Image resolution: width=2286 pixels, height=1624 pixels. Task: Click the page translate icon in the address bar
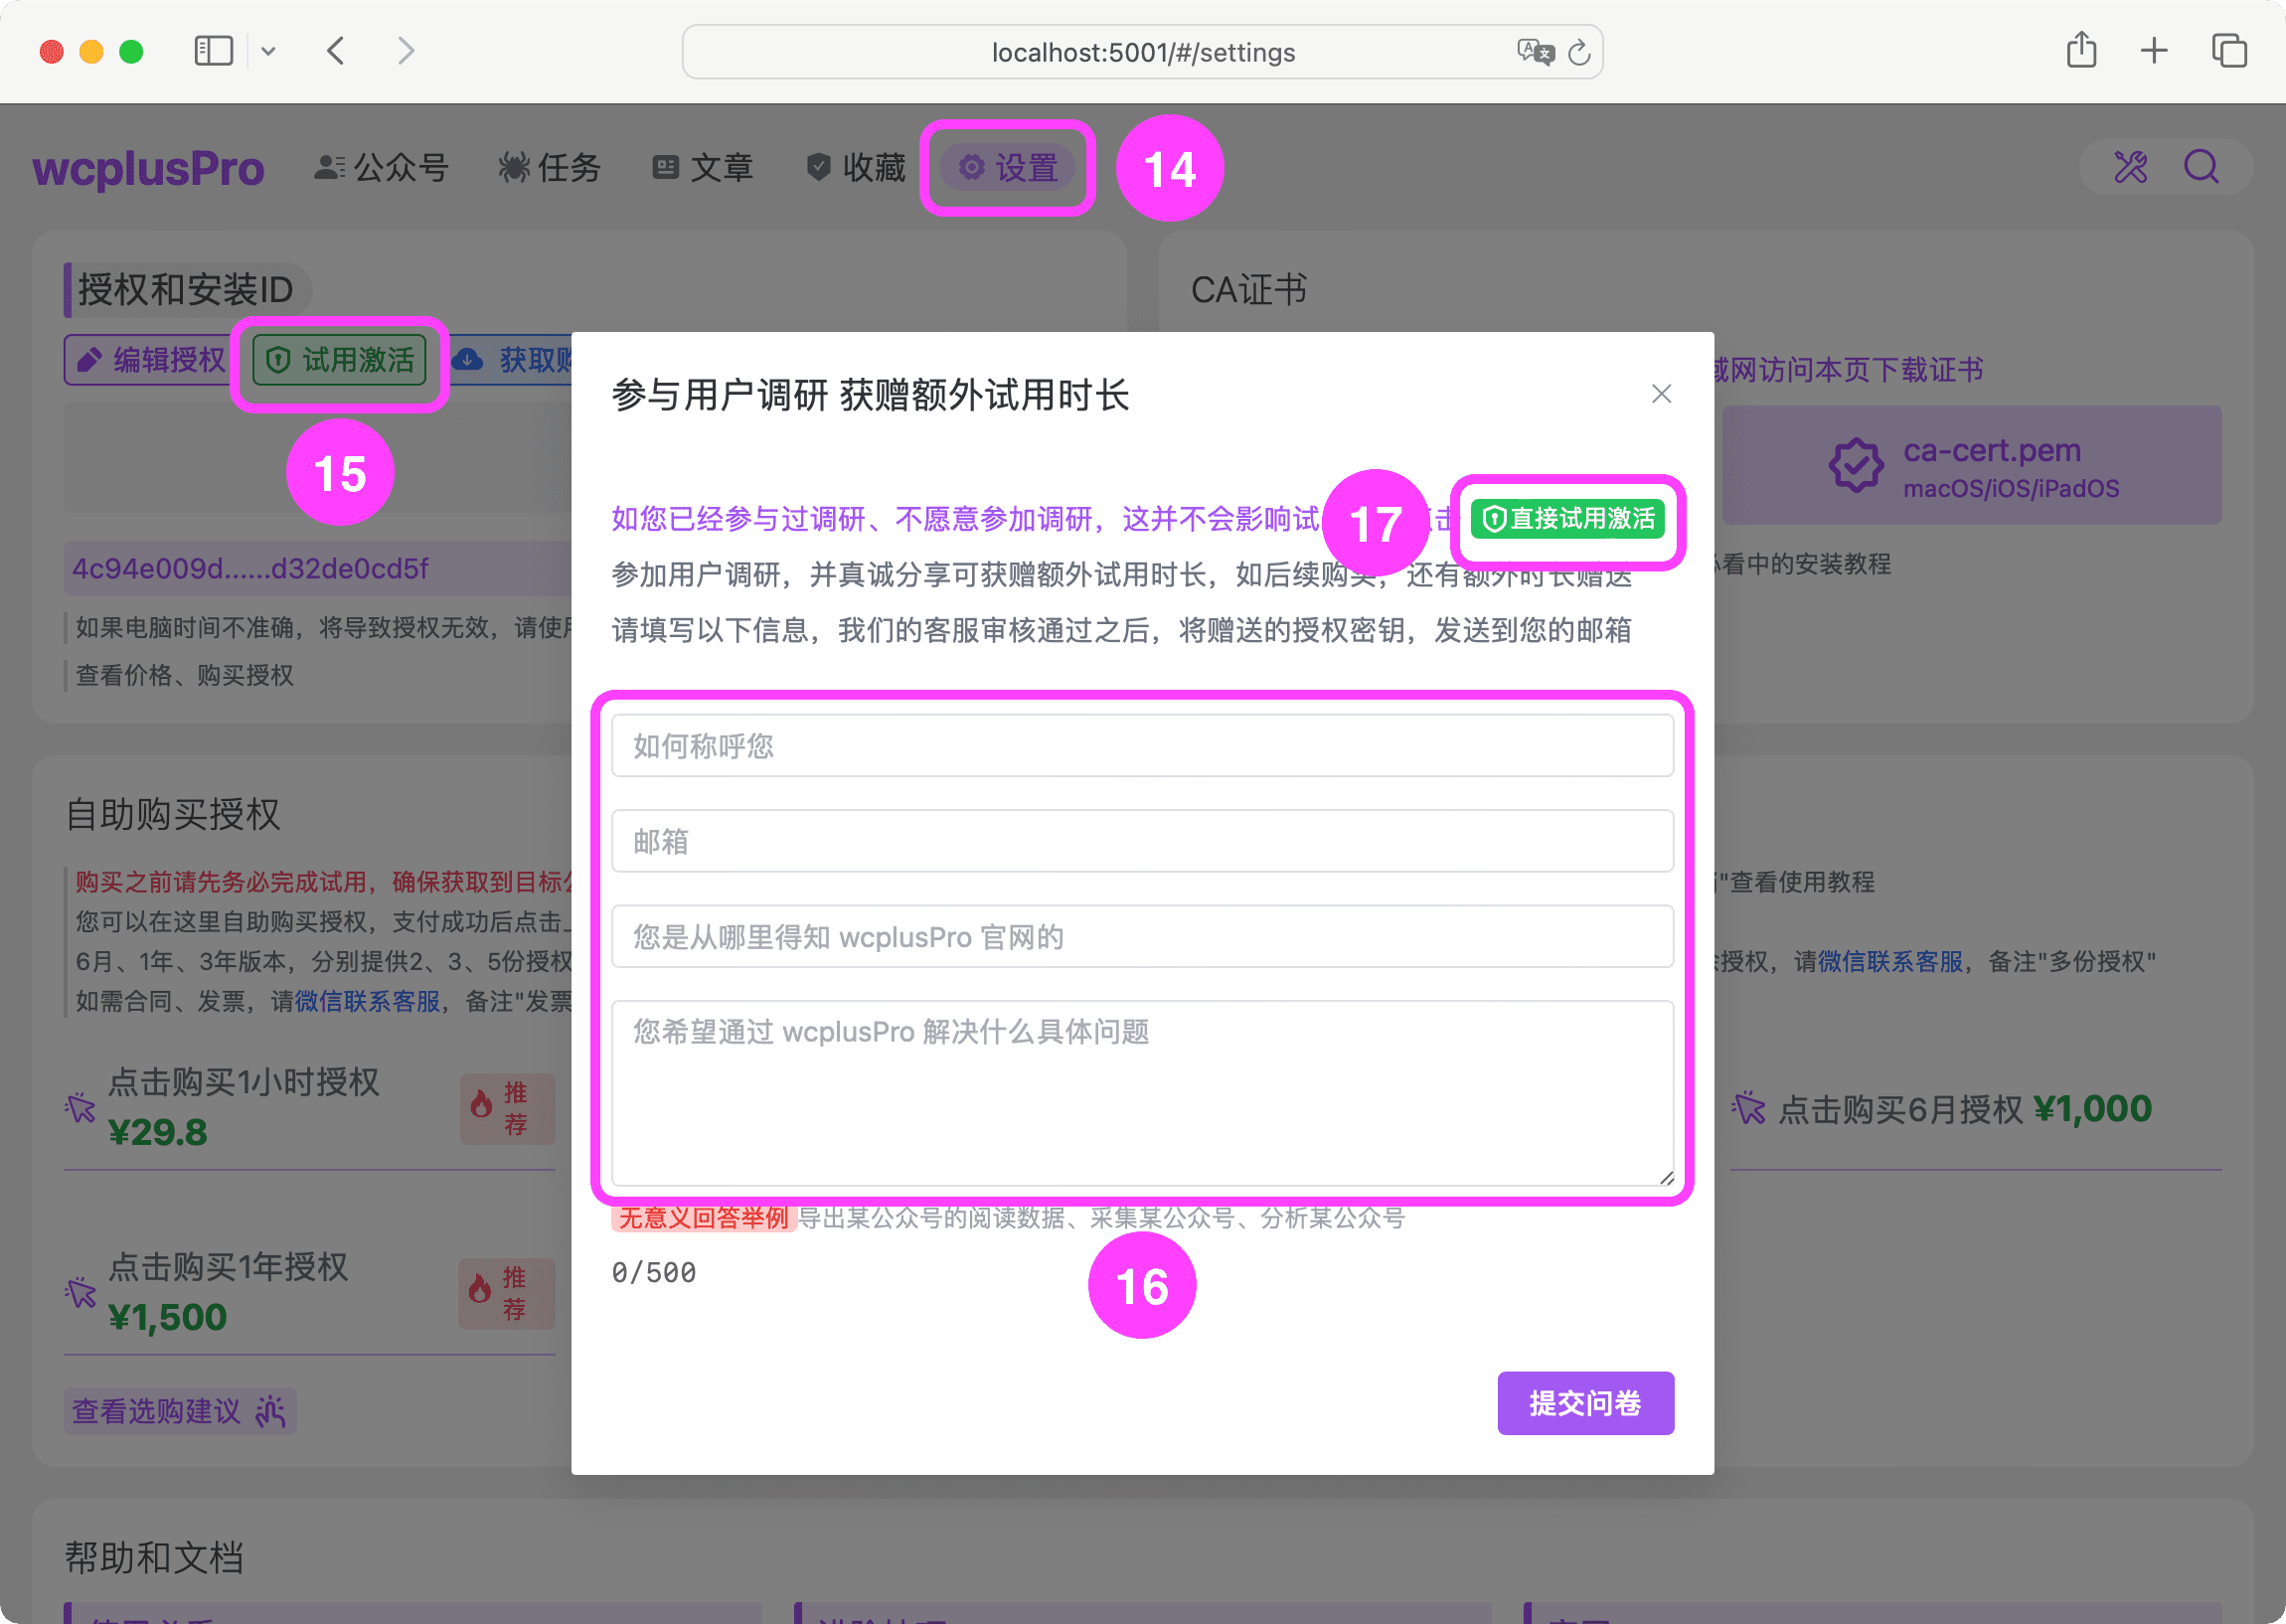pyautogui.click(x=1534, y=52)
